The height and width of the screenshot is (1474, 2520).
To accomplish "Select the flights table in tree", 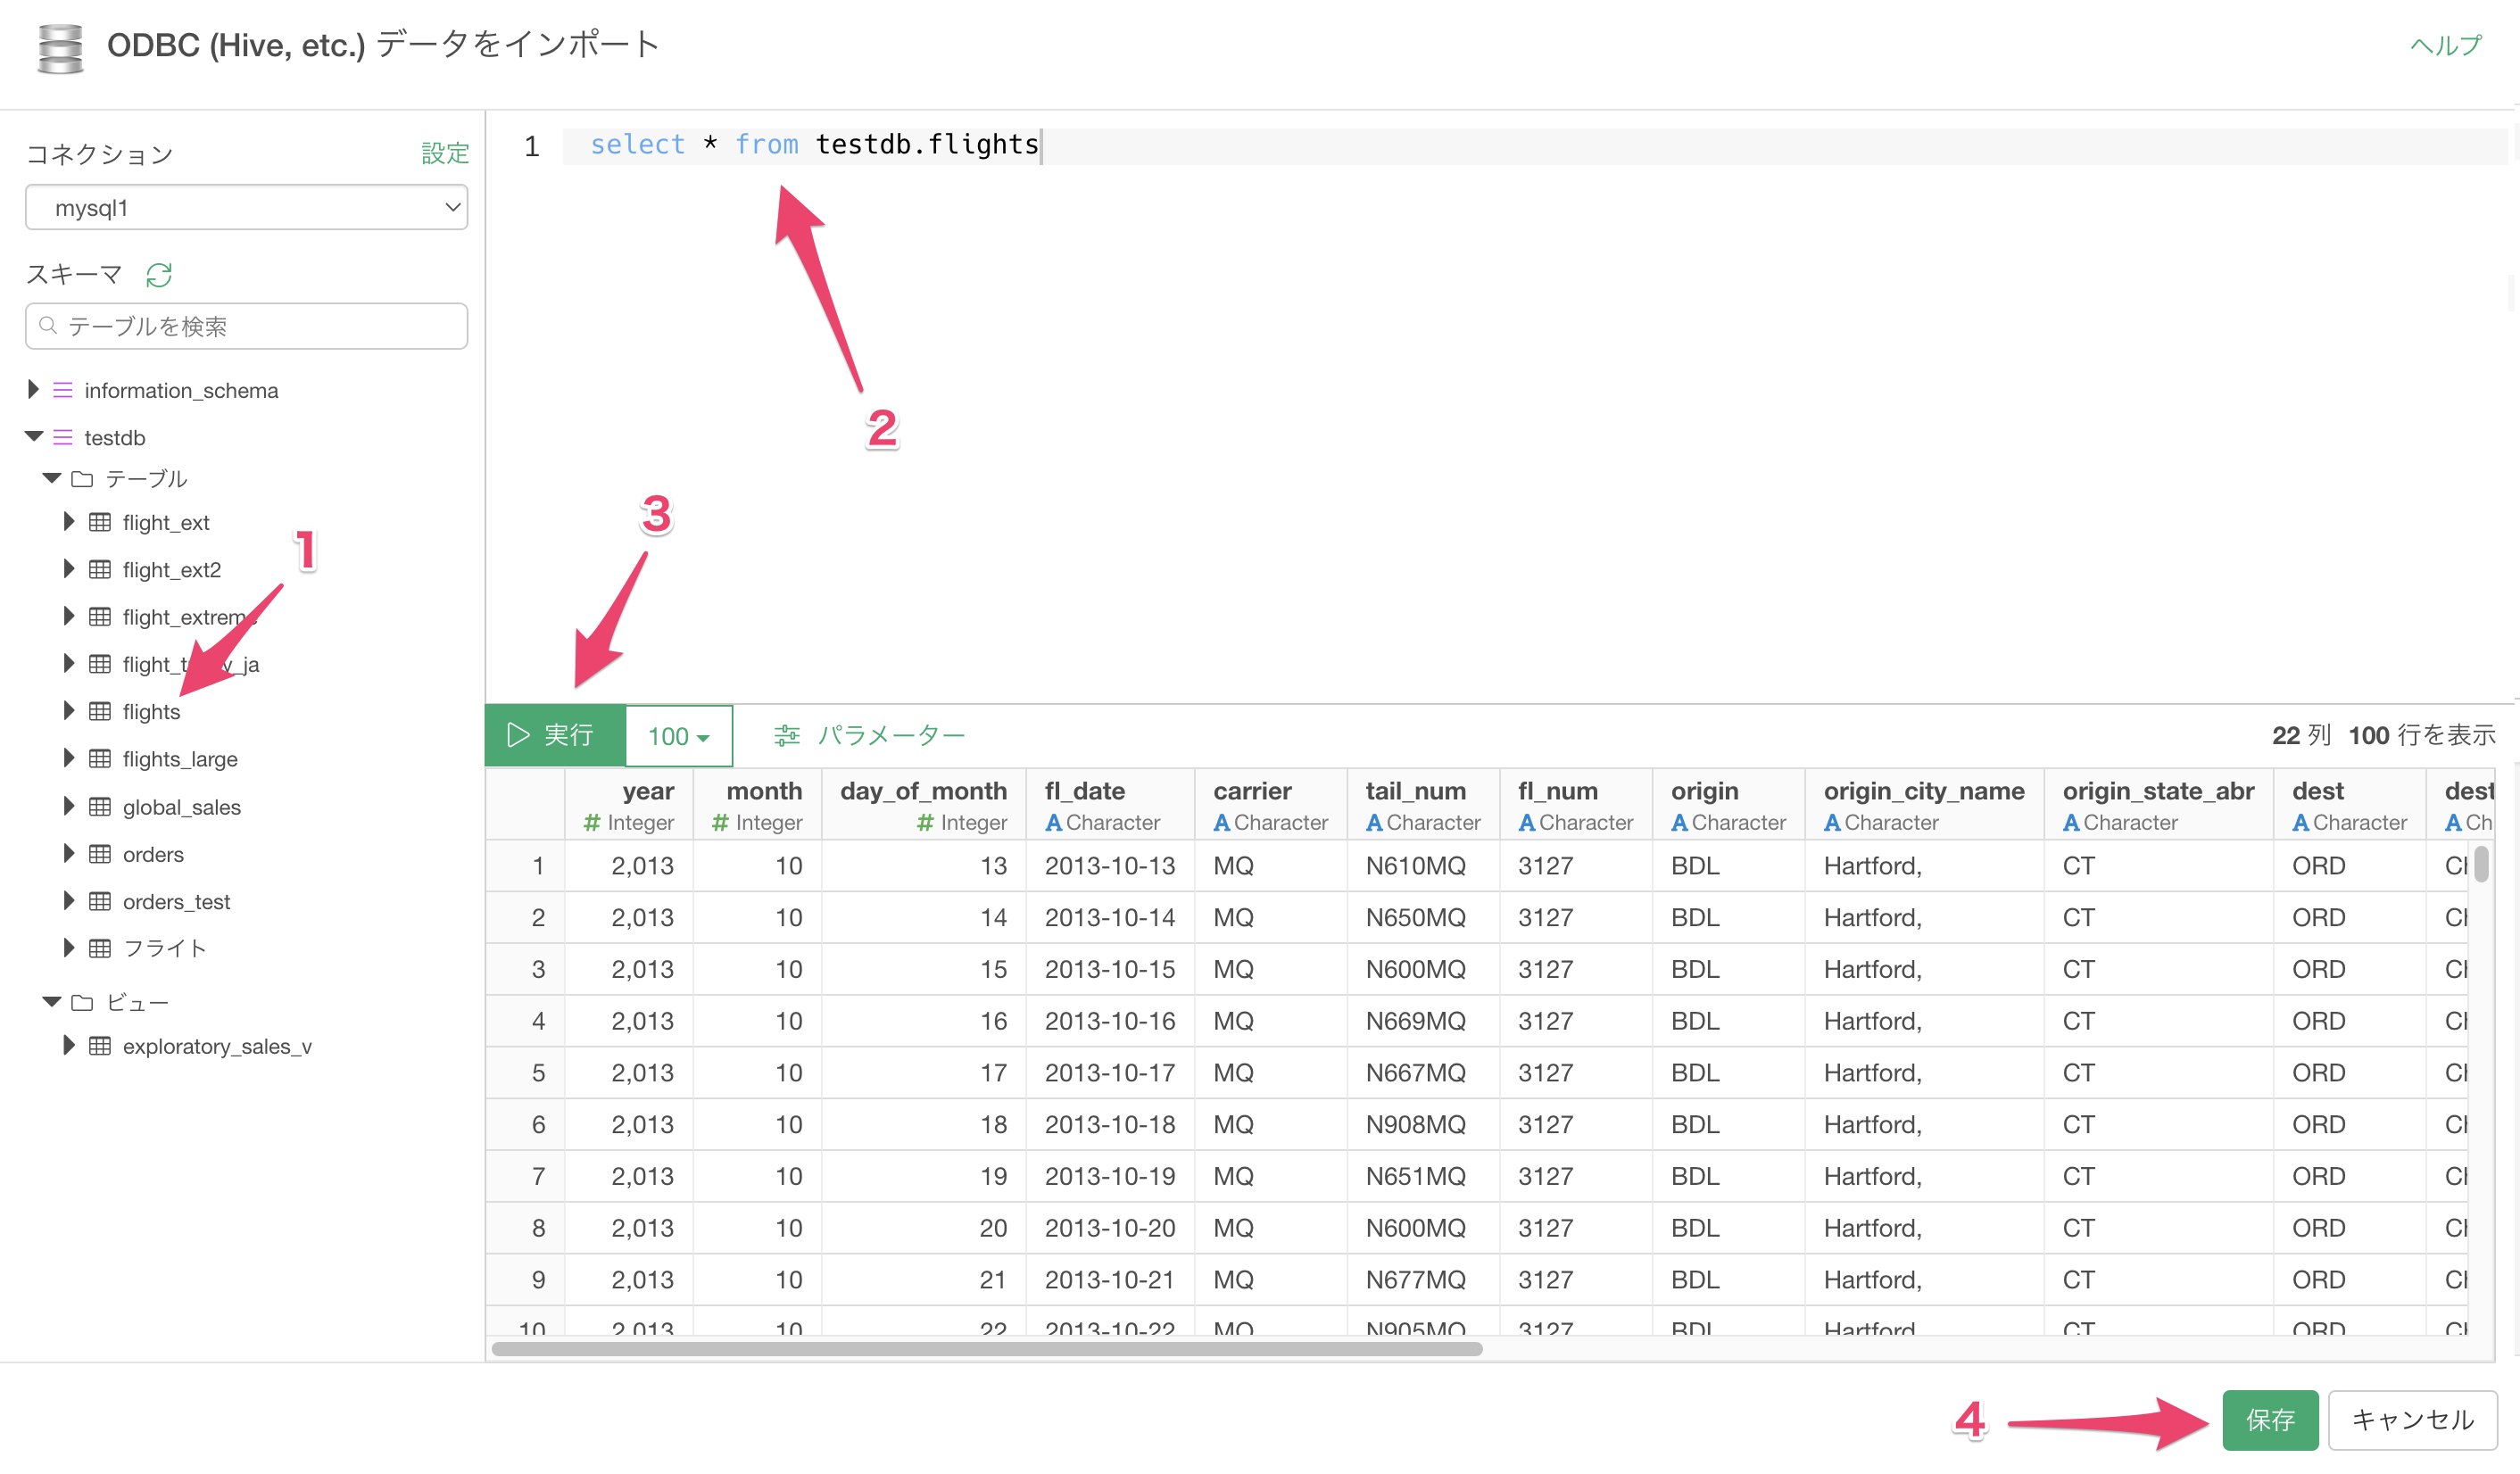I will pos(151,711).
